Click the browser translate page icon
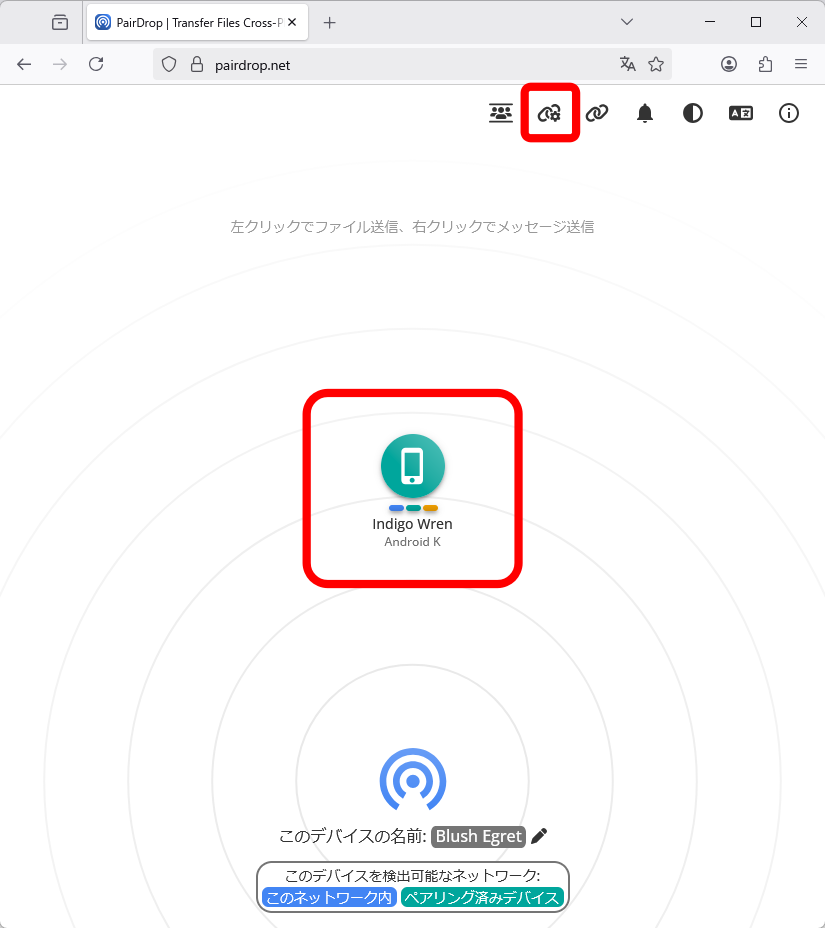 pos(627,64)
